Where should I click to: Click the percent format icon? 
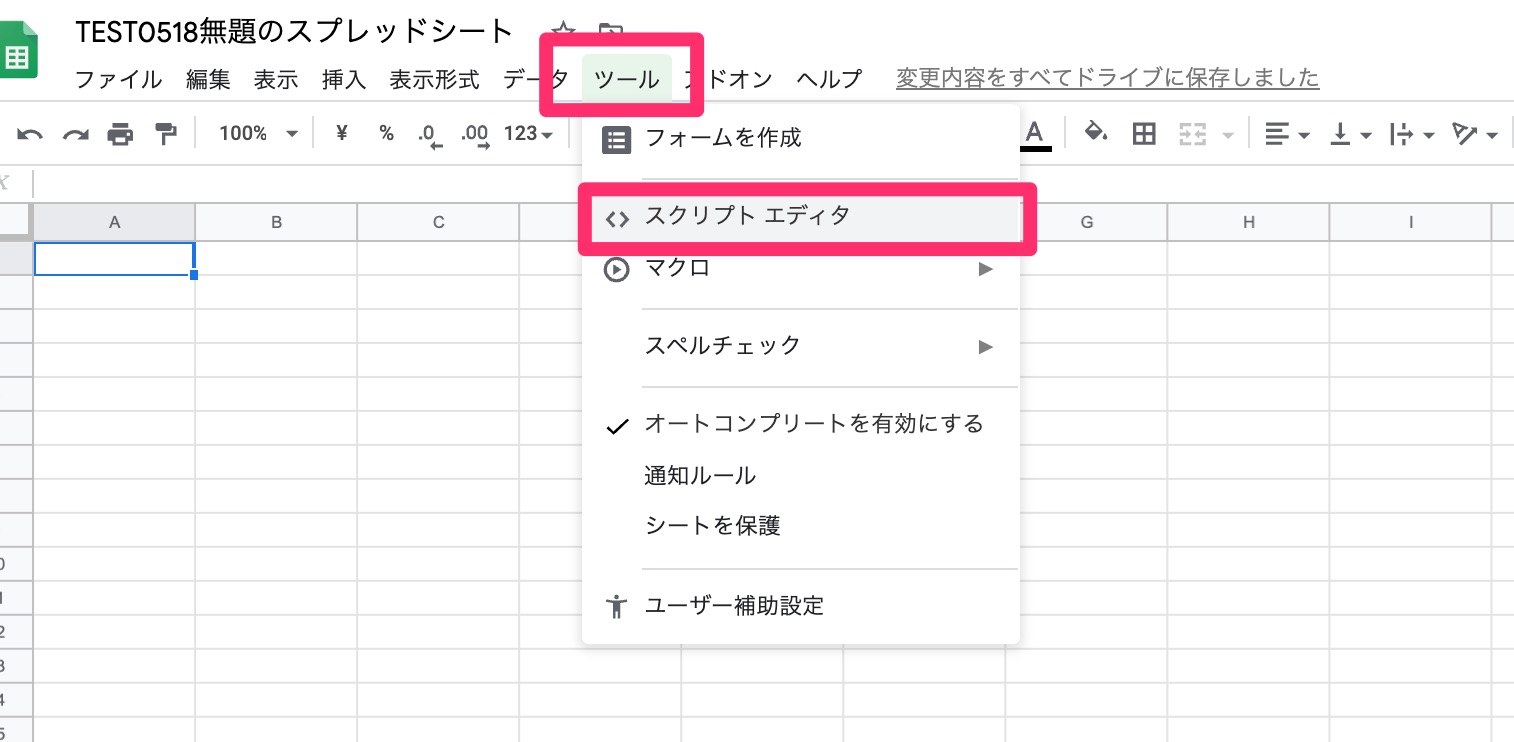point(386,133)
